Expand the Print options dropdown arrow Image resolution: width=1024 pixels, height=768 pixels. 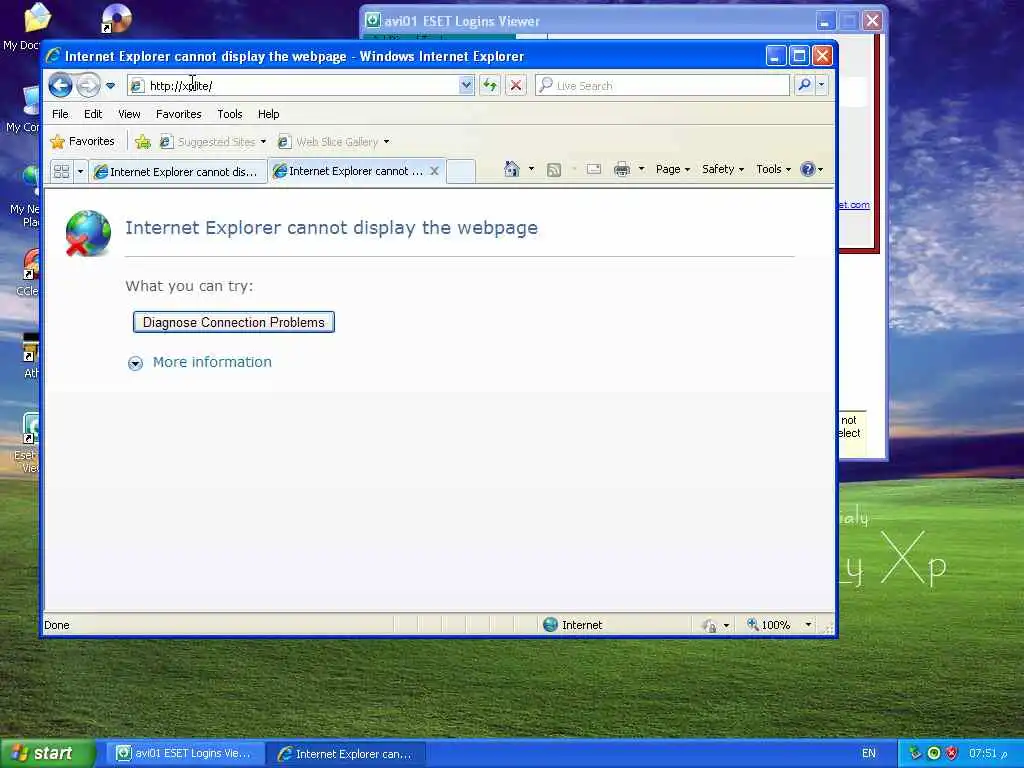[x=641, y=169]
